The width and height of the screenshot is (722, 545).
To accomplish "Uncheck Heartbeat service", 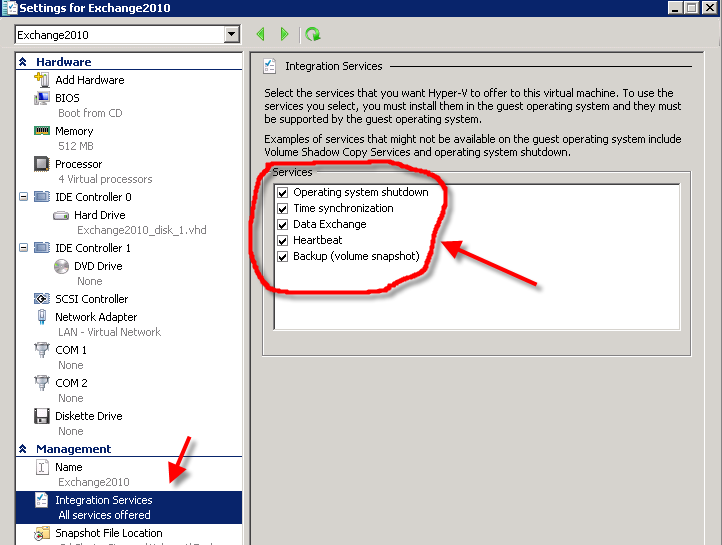I will click(x=282, y=240).
